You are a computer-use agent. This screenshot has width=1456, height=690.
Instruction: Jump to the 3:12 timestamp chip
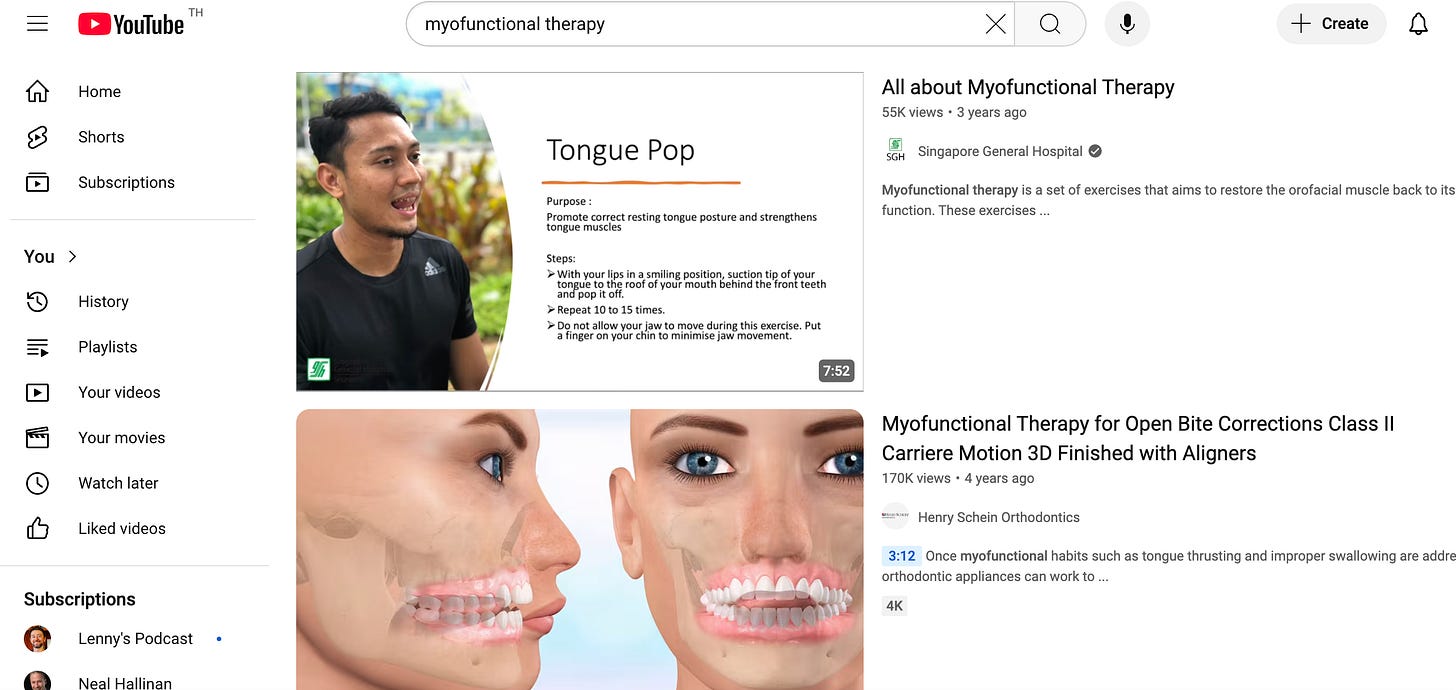click(x=901, y=556)
